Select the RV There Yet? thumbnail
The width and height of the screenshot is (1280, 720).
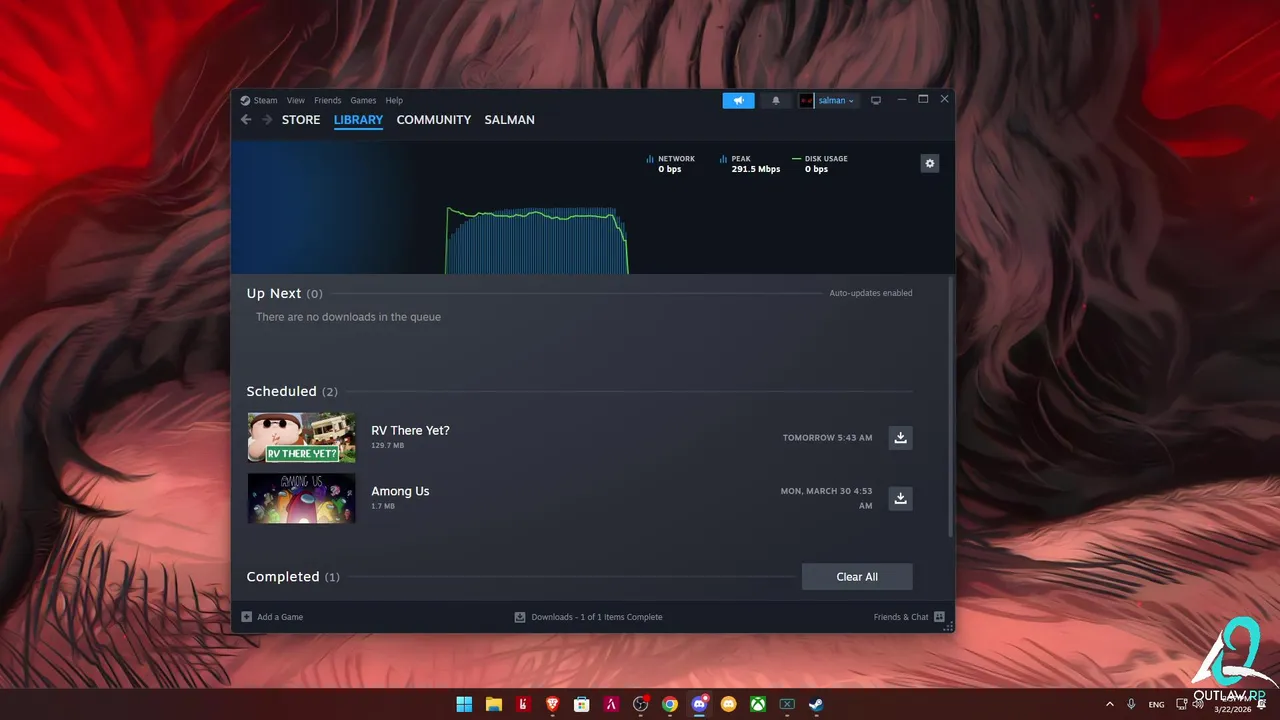(301, 437)
